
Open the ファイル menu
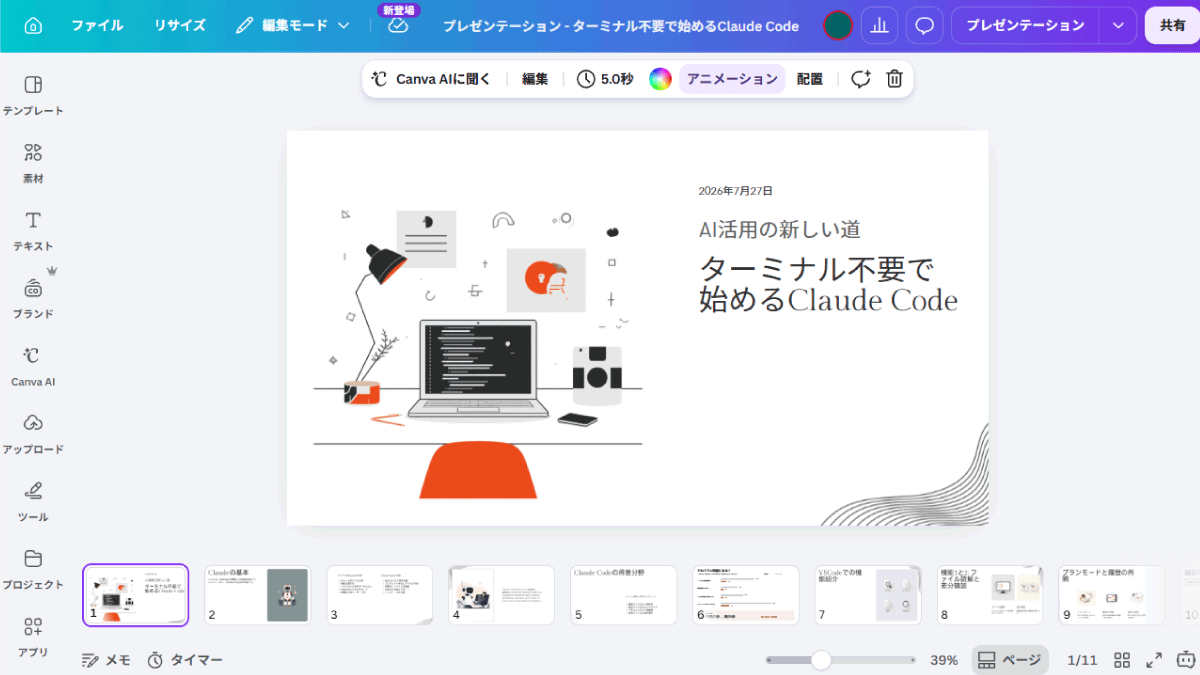[x=97, y=26]
